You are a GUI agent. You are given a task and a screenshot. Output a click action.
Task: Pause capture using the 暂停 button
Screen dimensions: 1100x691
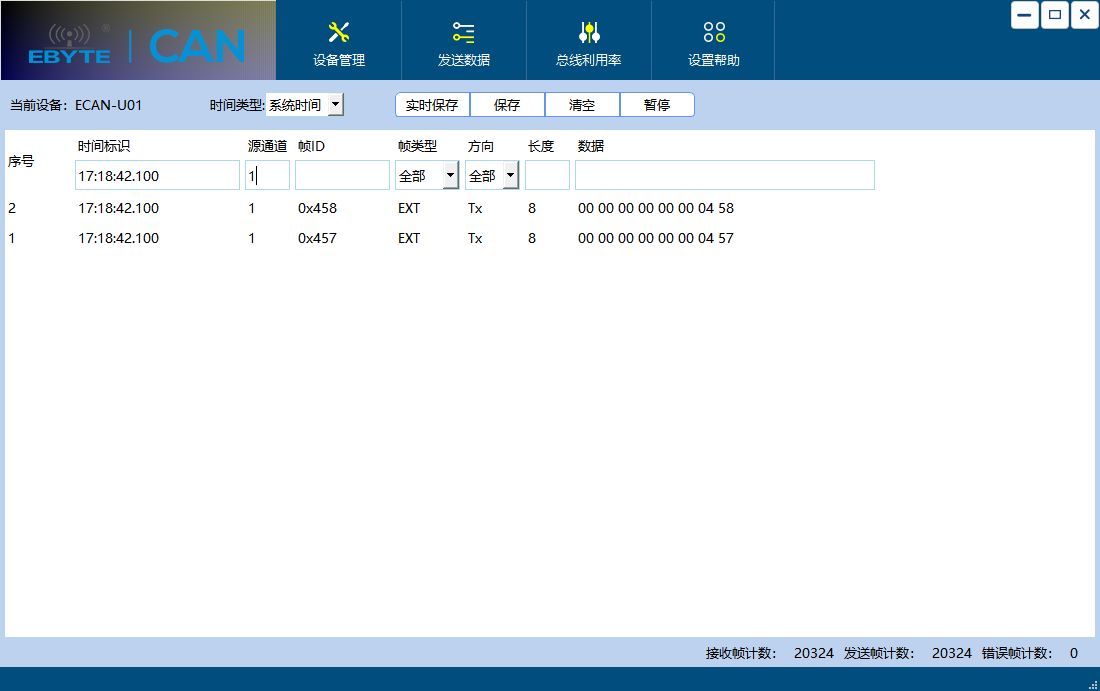tap(657, 104)
